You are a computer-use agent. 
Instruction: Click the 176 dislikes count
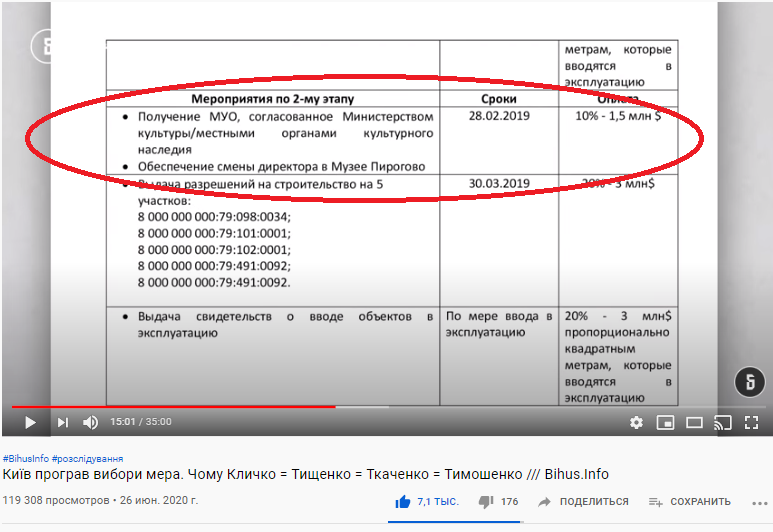tap(509, 502)
